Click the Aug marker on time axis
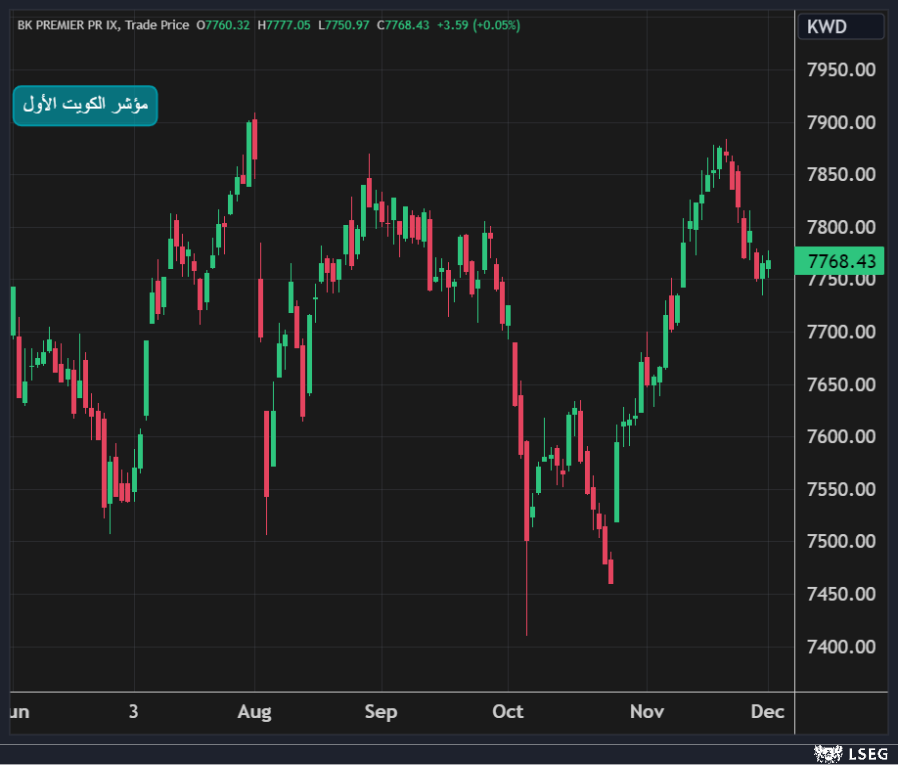Image resolution: width=898 pixels, height=765 pixels. [254, 712]
